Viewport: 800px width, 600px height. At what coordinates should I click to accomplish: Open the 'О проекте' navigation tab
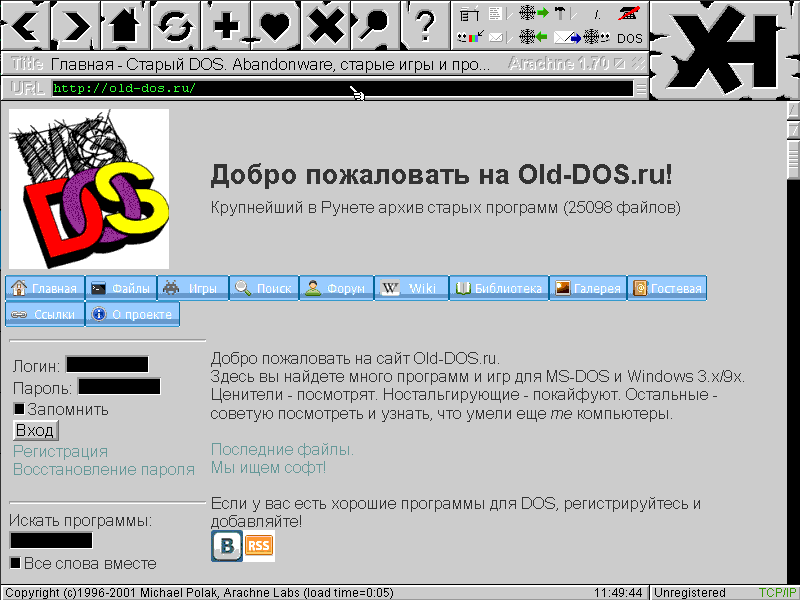coord(133,314)
